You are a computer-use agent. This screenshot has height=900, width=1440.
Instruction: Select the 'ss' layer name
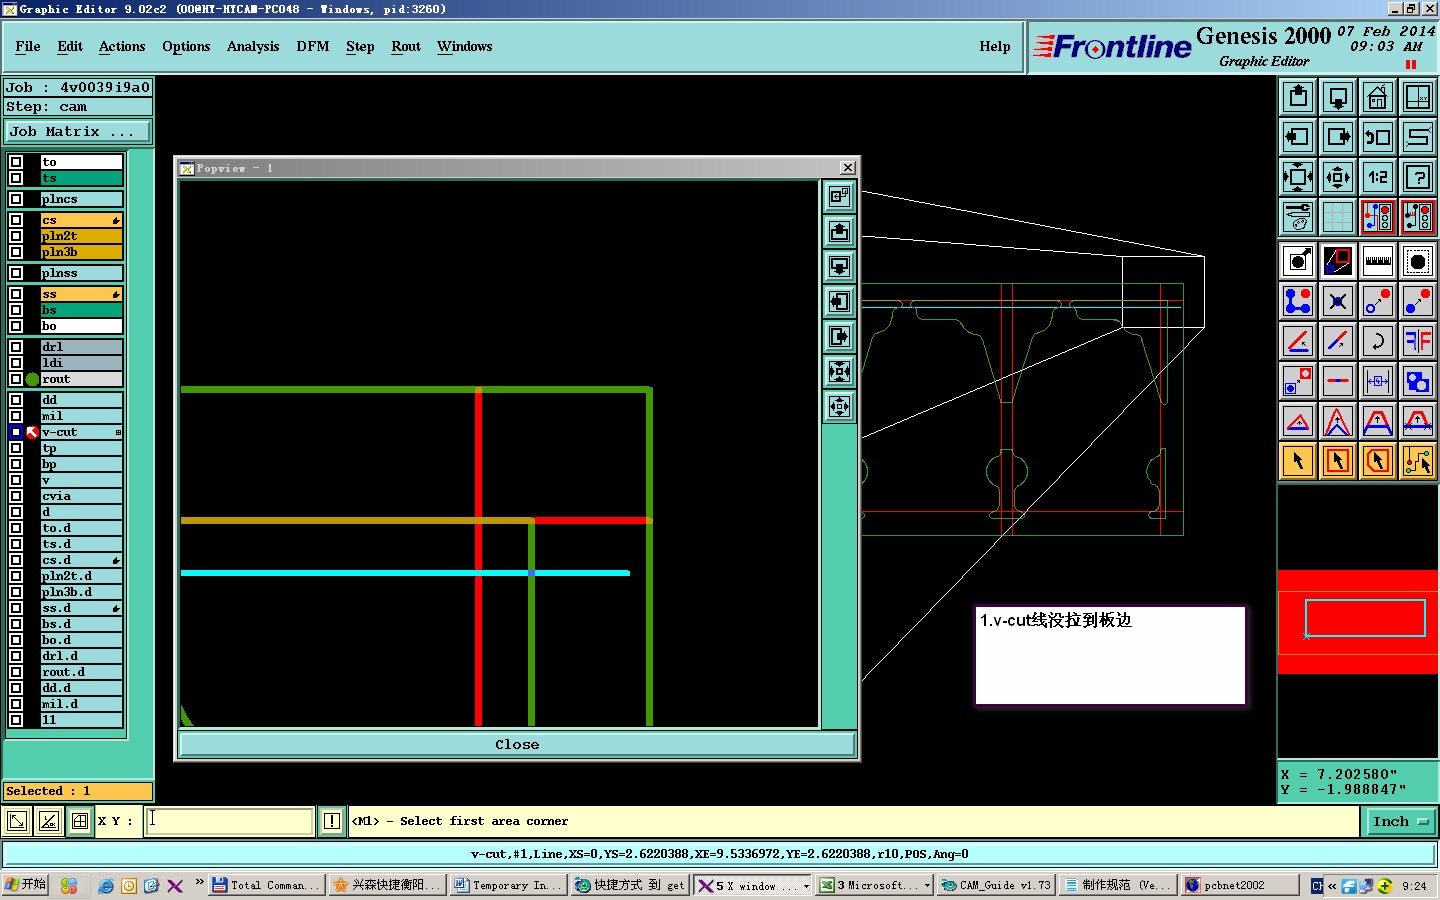click(81, 294)
